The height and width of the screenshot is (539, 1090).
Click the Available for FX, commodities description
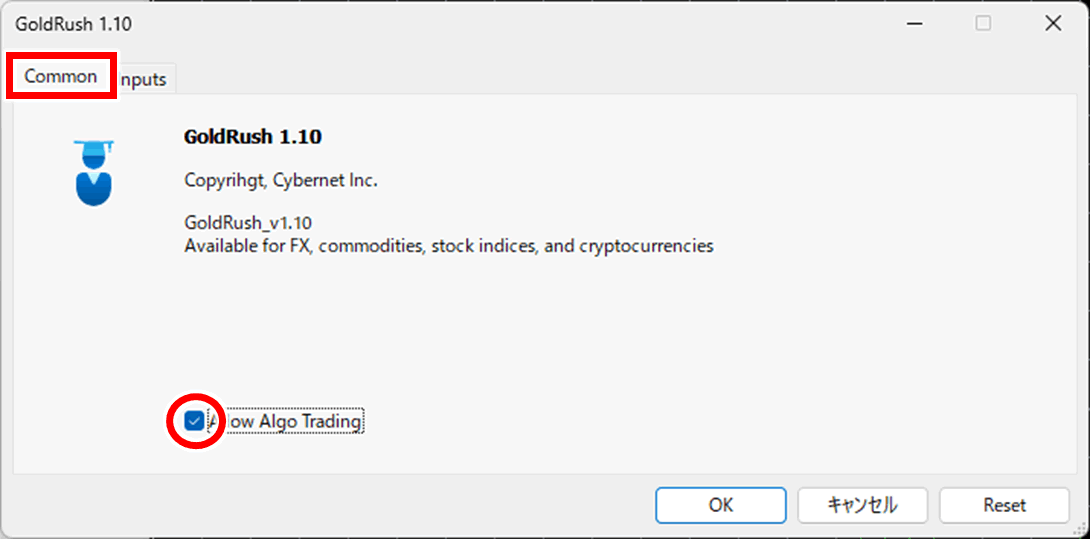coord(449,246)
